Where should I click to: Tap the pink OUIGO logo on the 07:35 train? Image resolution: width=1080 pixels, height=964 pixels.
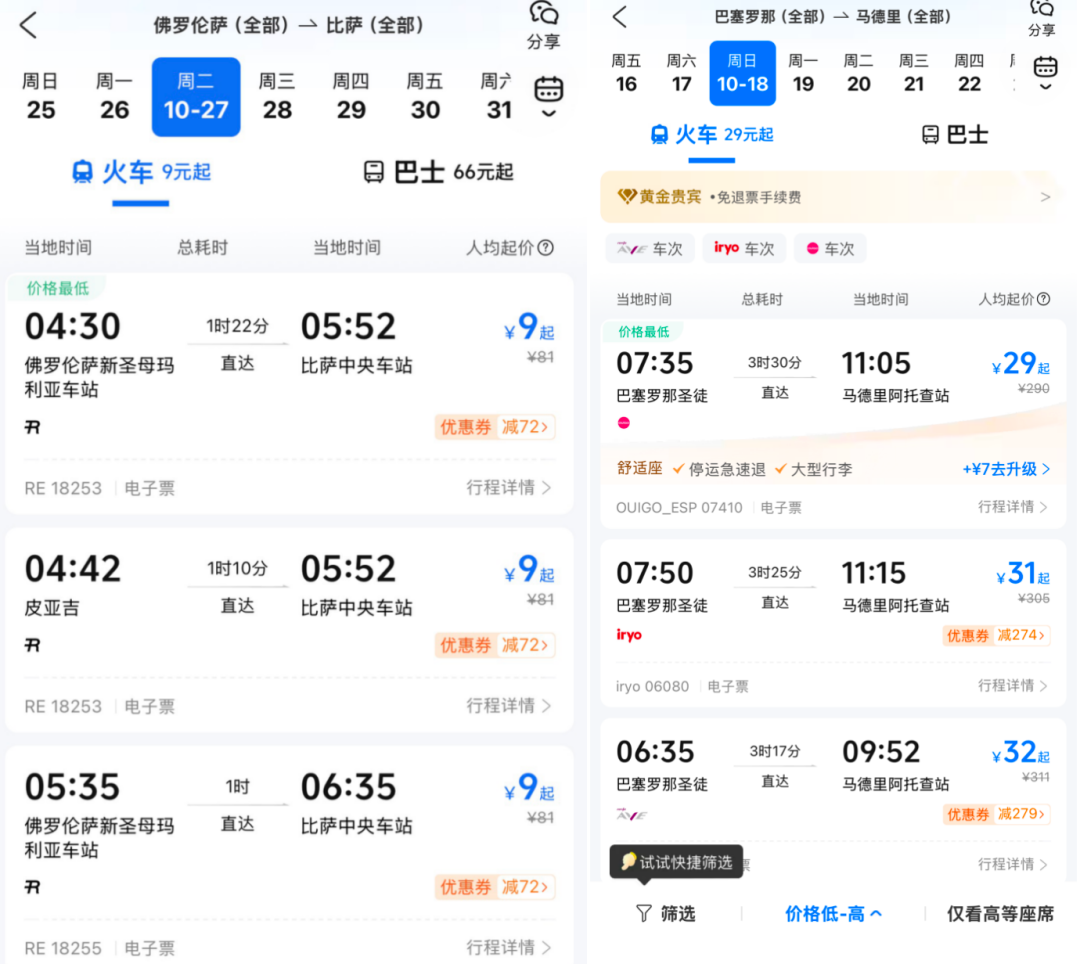(624, 423)
